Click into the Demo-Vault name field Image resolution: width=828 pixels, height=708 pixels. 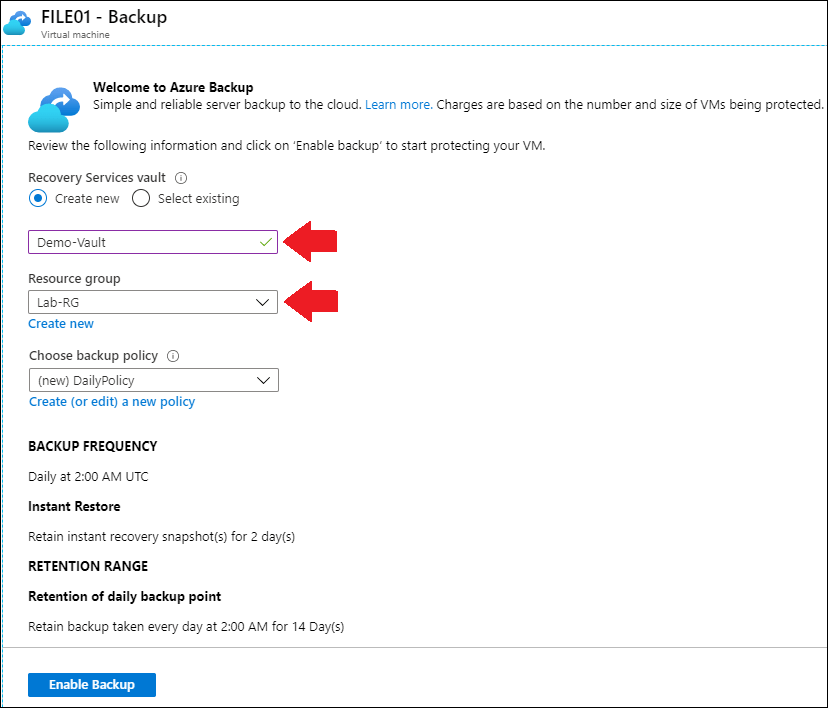pos(153,242)
